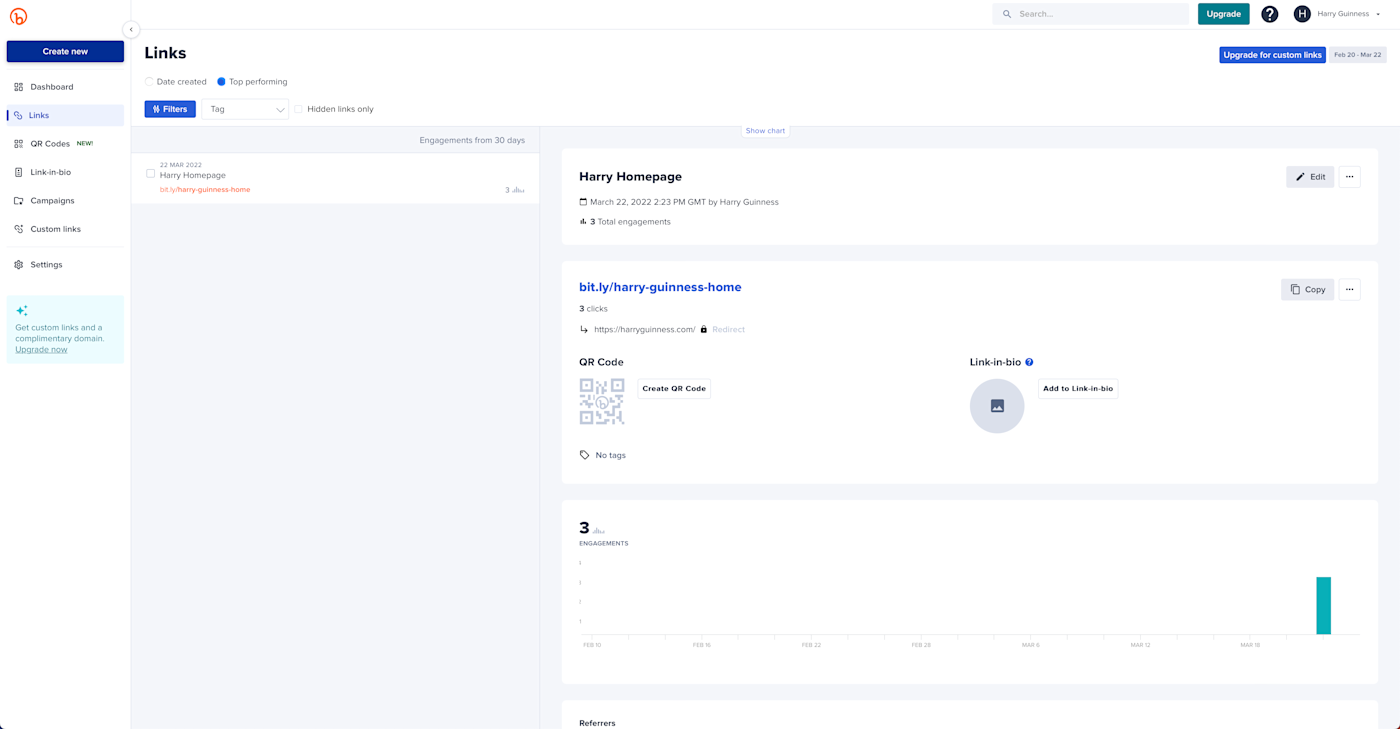Open more options beside Copy
Viewport: 1400px width, 729px height.
1350,290
